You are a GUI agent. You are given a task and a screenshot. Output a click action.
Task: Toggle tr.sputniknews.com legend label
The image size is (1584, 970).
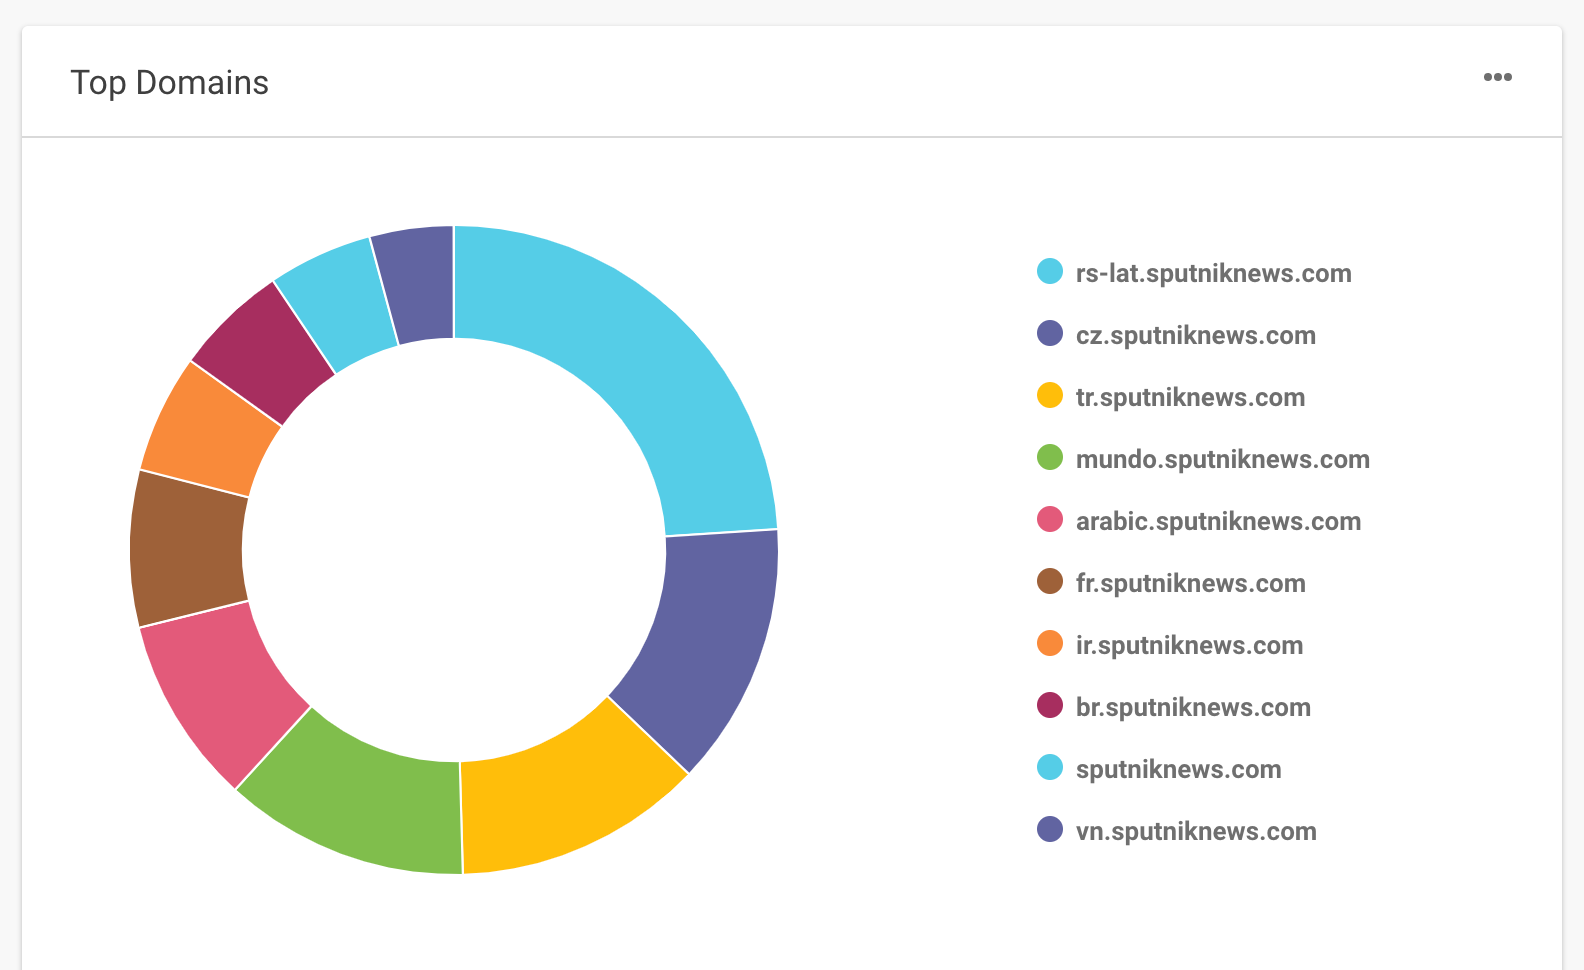click(x=1190, y=397)
